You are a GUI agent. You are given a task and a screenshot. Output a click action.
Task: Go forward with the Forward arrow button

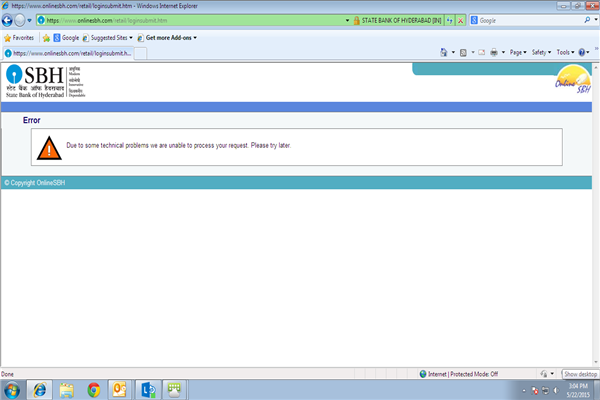click(20, 20)
